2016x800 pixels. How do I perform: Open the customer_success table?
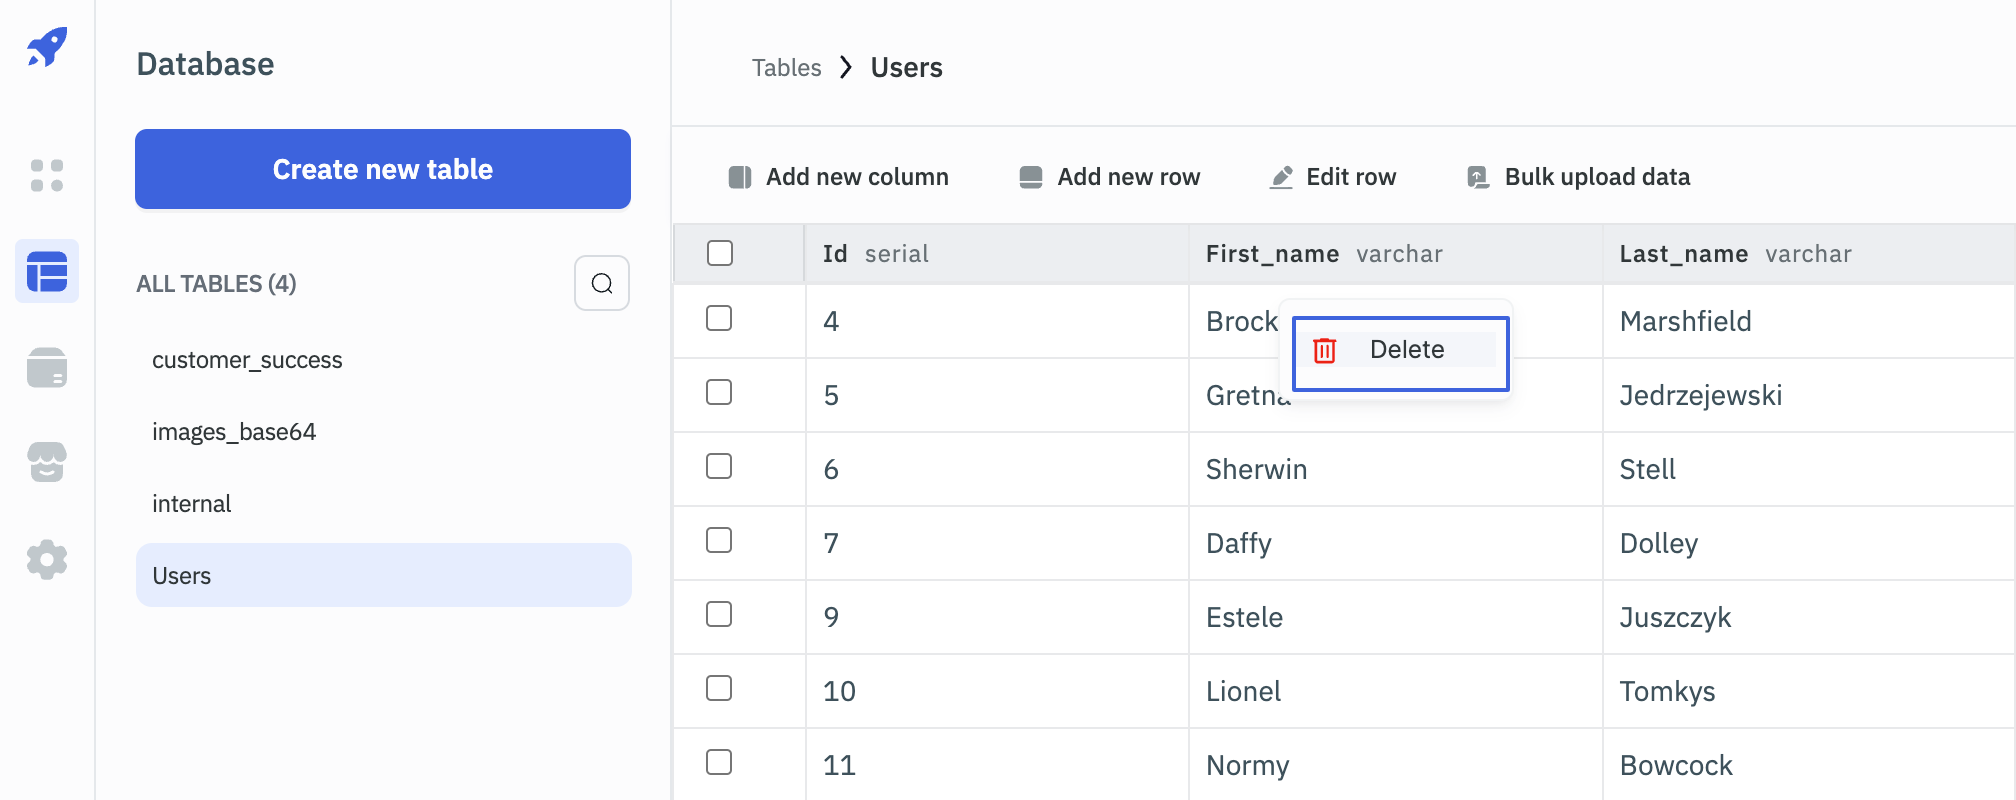247,360
